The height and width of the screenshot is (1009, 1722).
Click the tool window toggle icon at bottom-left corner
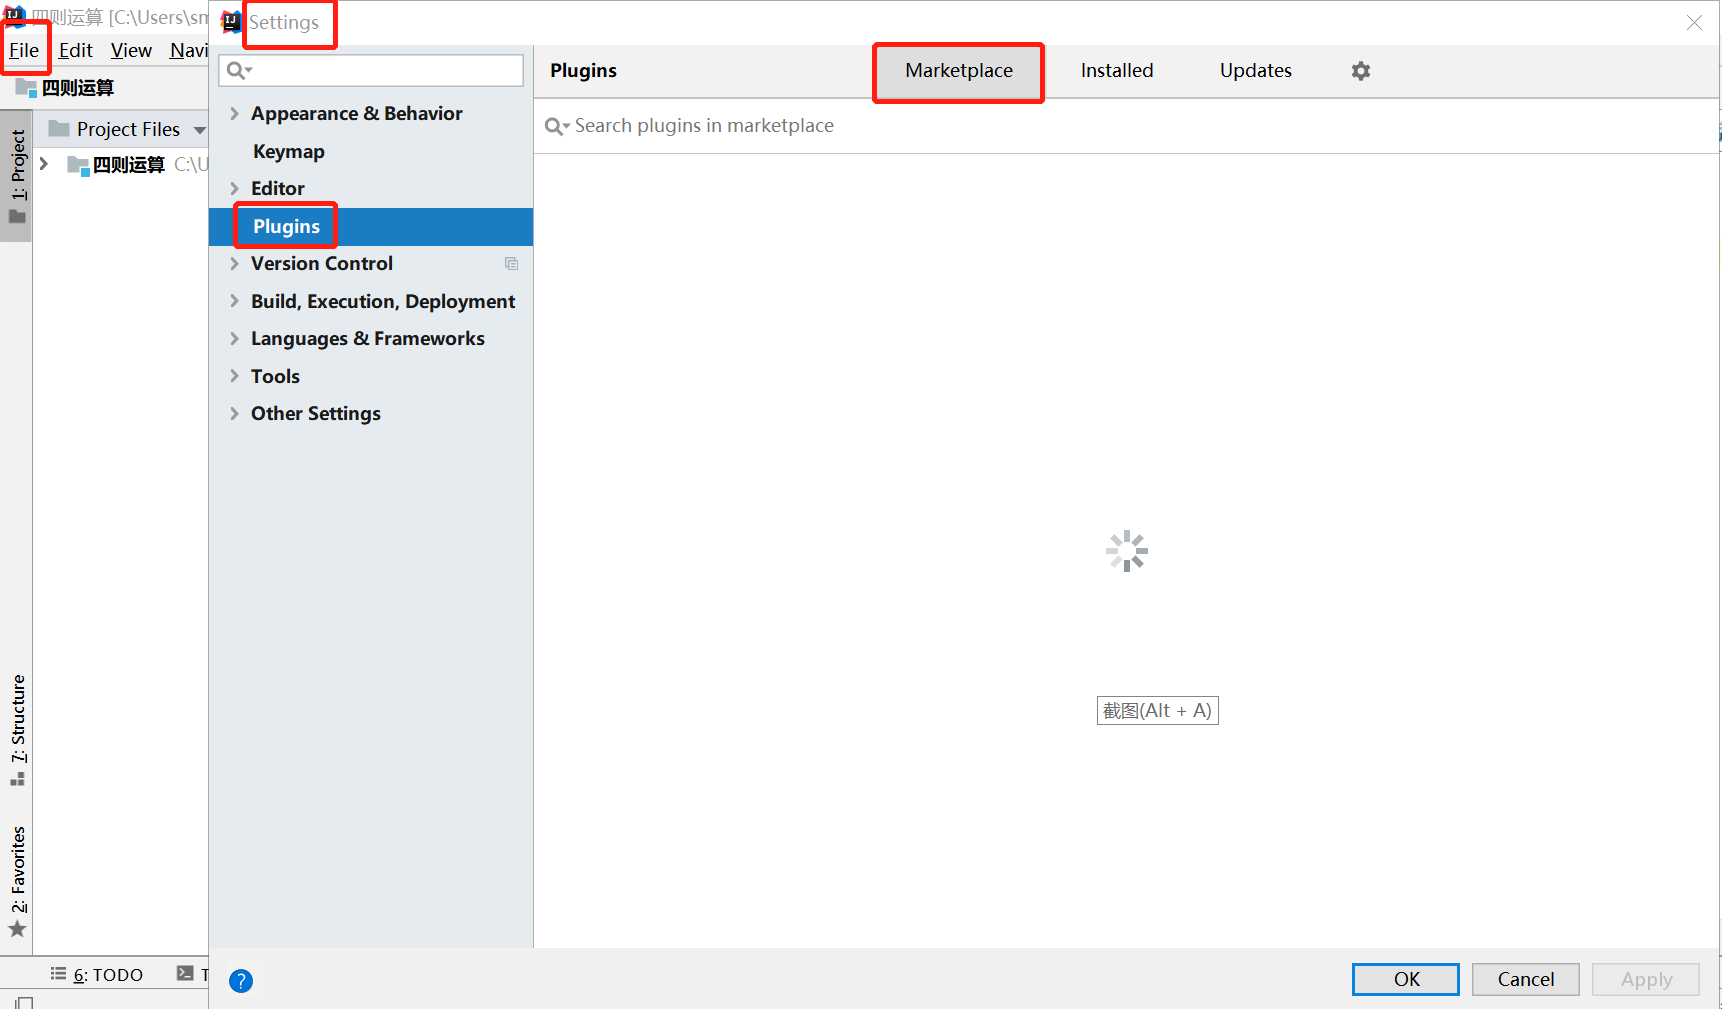pyautogui.click(x=24, y=1002)
